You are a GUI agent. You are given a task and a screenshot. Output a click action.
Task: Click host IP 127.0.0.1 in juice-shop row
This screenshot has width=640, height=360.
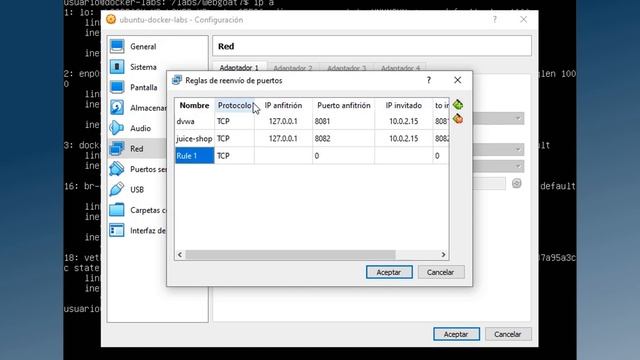pos(283,139)
